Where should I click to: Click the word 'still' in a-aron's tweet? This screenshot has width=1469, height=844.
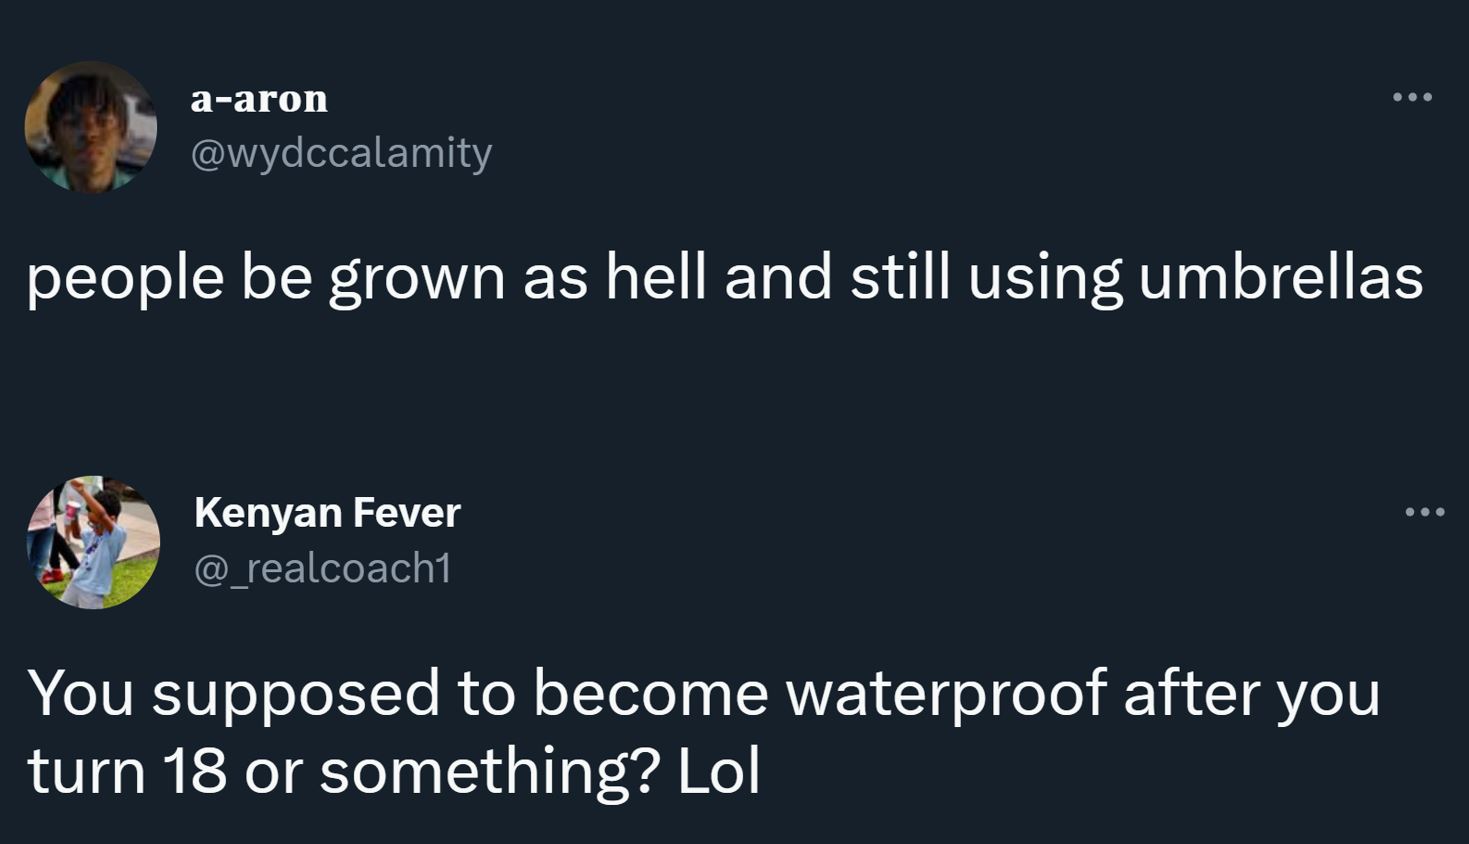click(x=900, y=277)
